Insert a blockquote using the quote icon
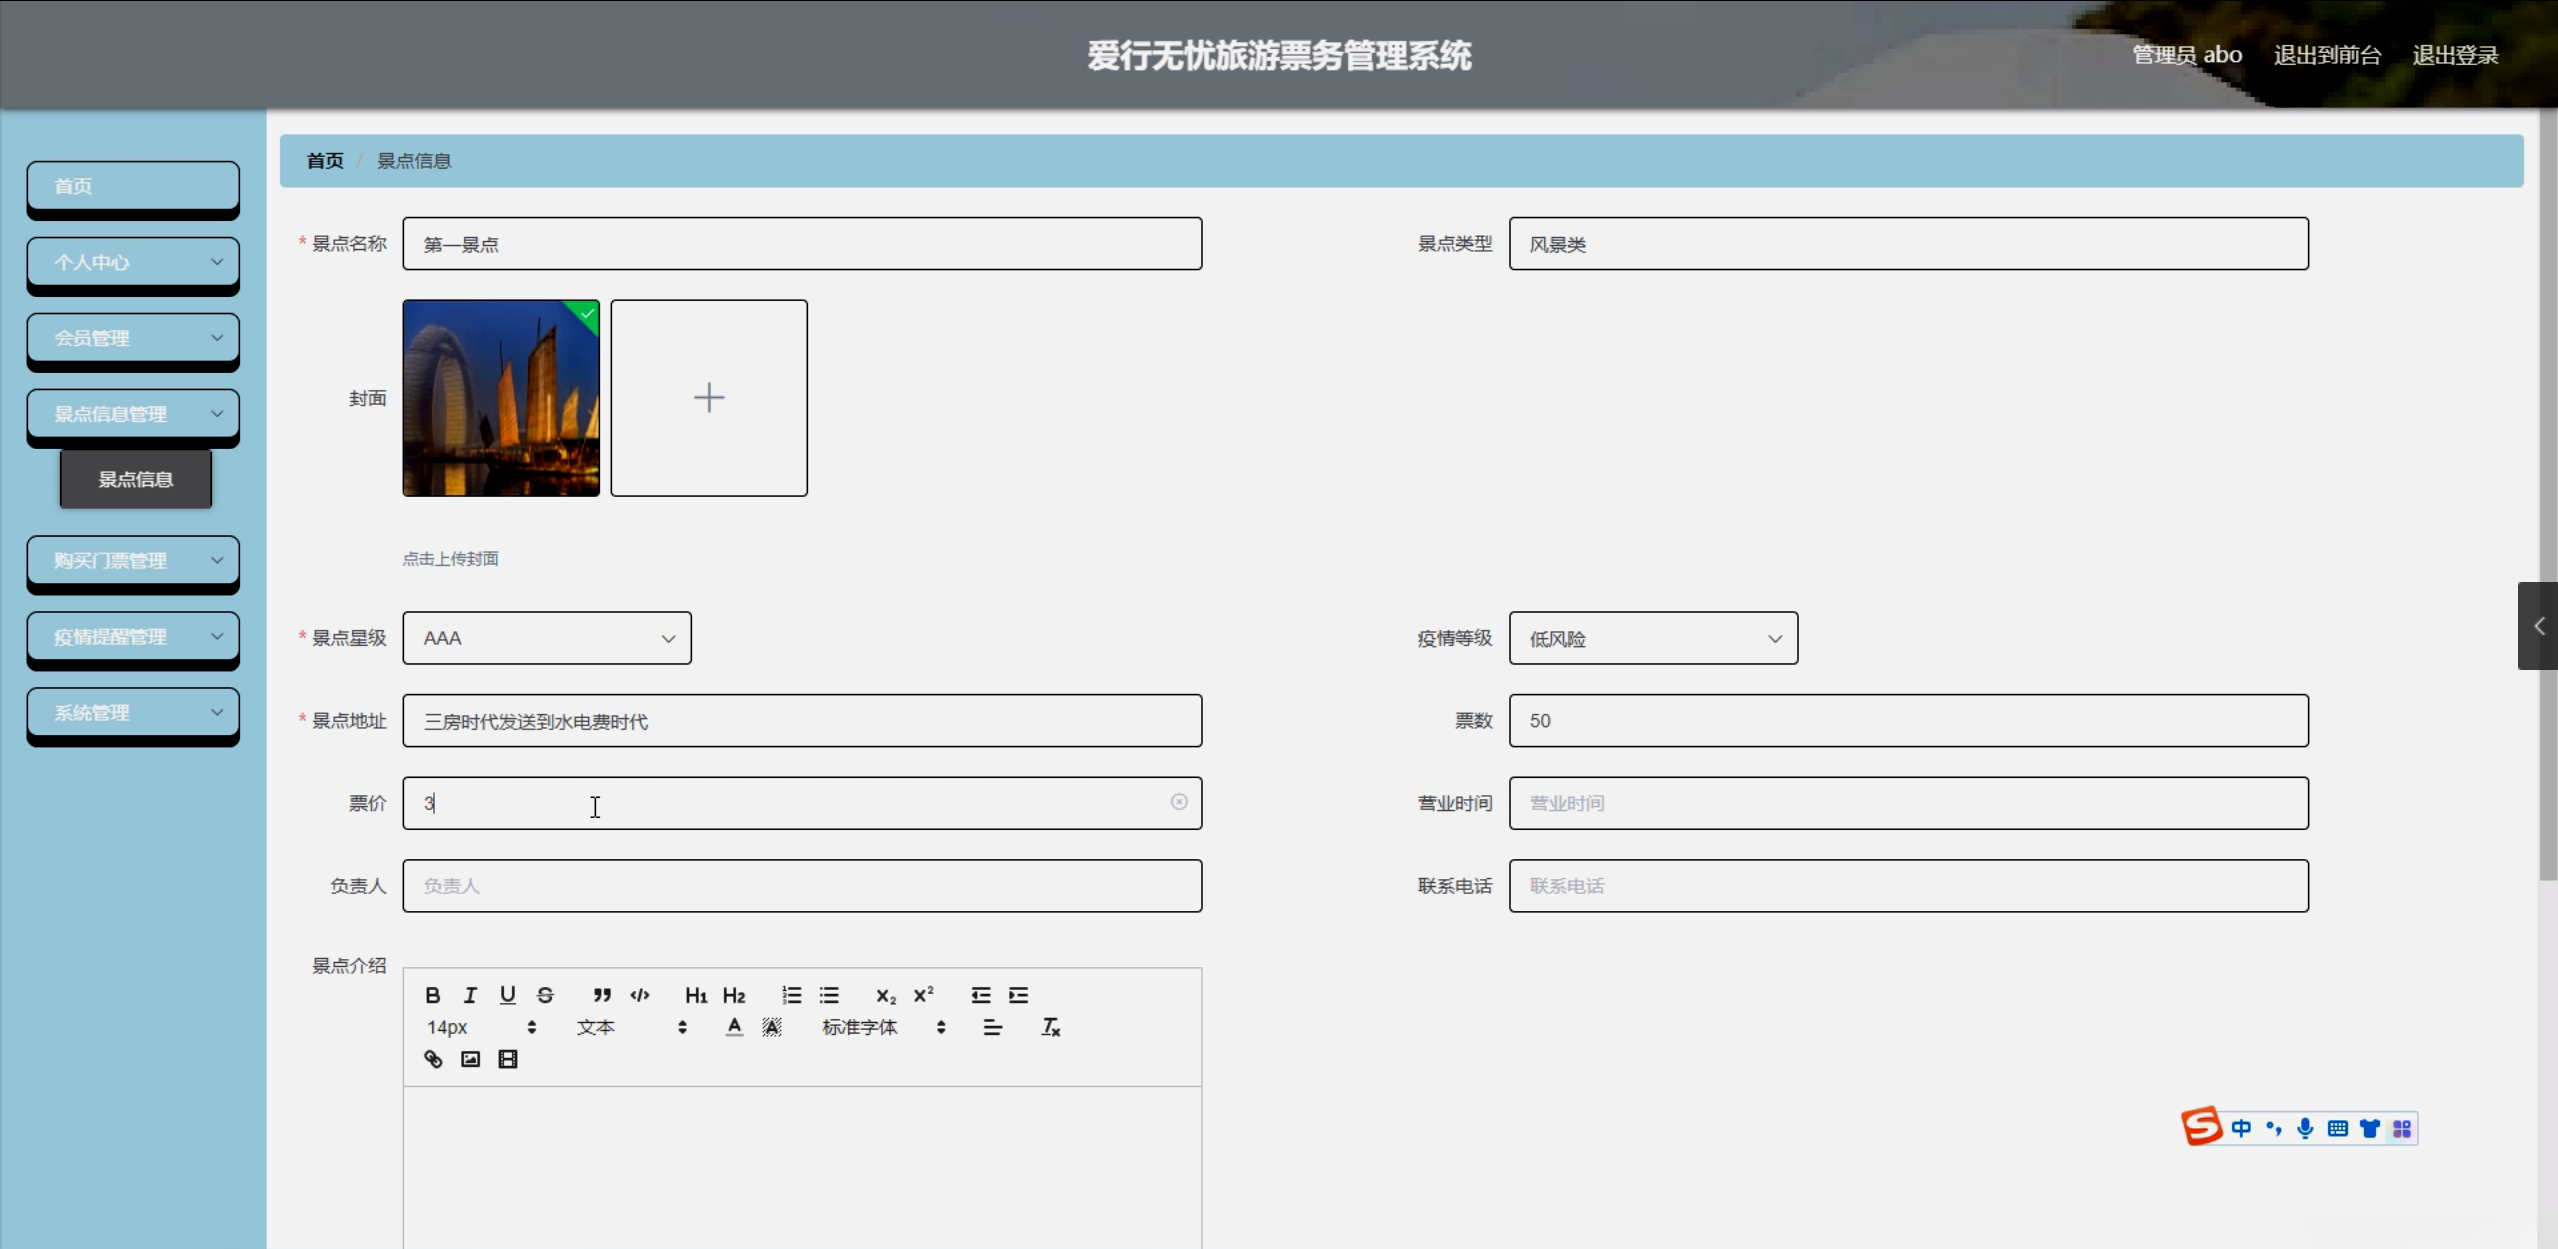This screenshot has width=2558, height=1249. coord(601,995)
